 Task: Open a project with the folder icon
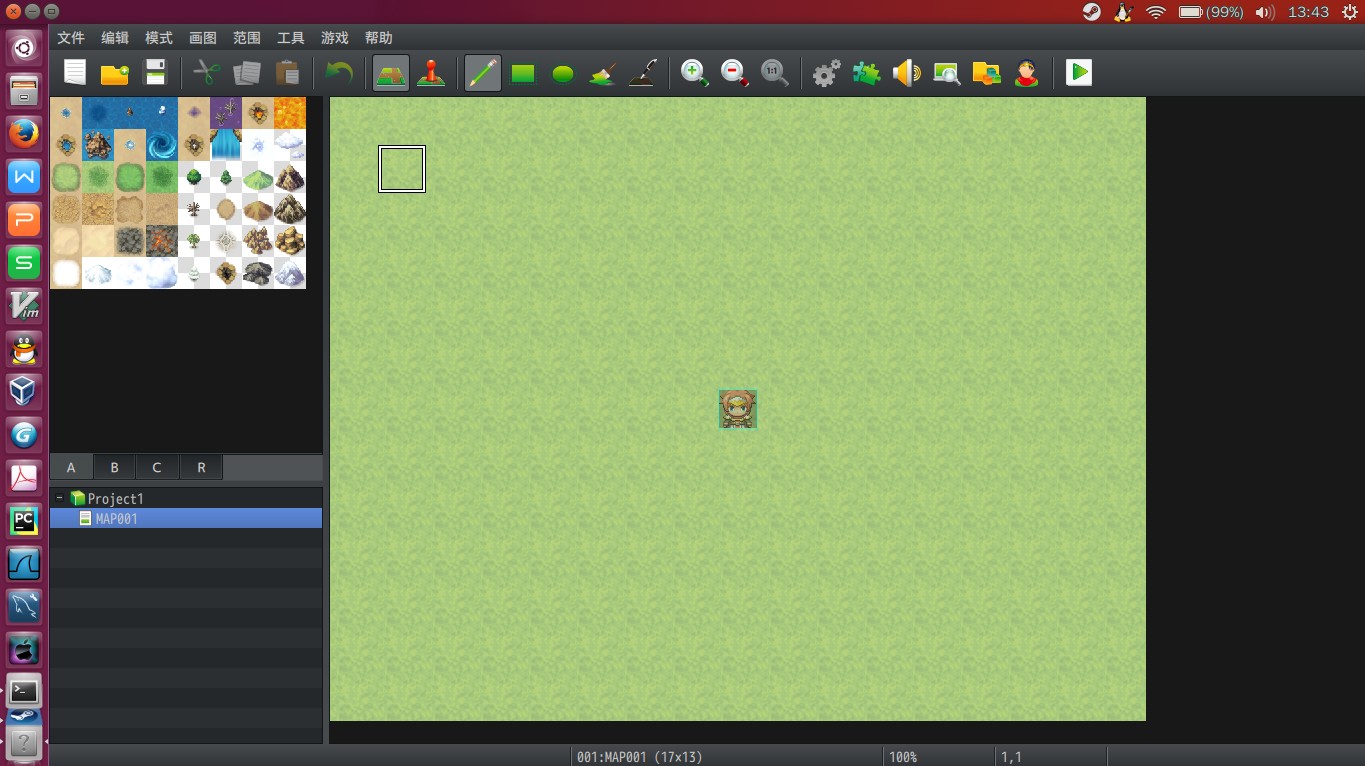tap(115, 73)
